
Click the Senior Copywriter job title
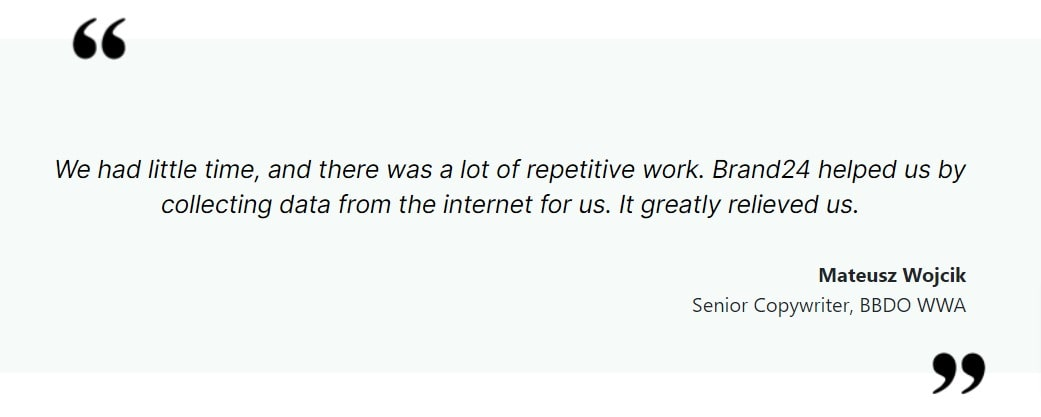coord(772,306)
